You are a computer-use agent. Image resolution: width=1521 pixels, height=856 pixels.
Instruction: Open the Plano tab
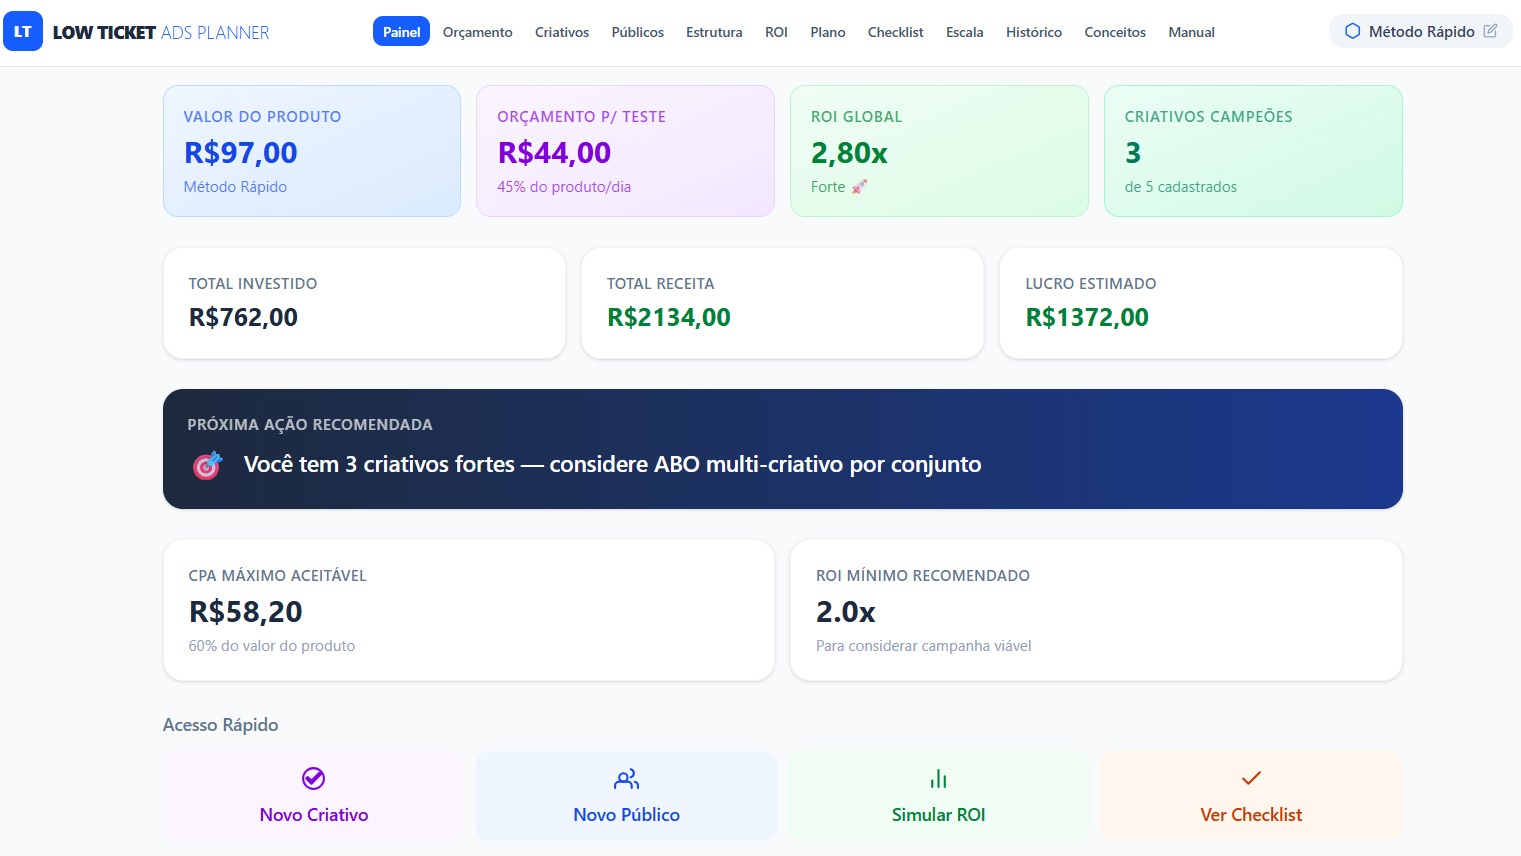(828, 32)
